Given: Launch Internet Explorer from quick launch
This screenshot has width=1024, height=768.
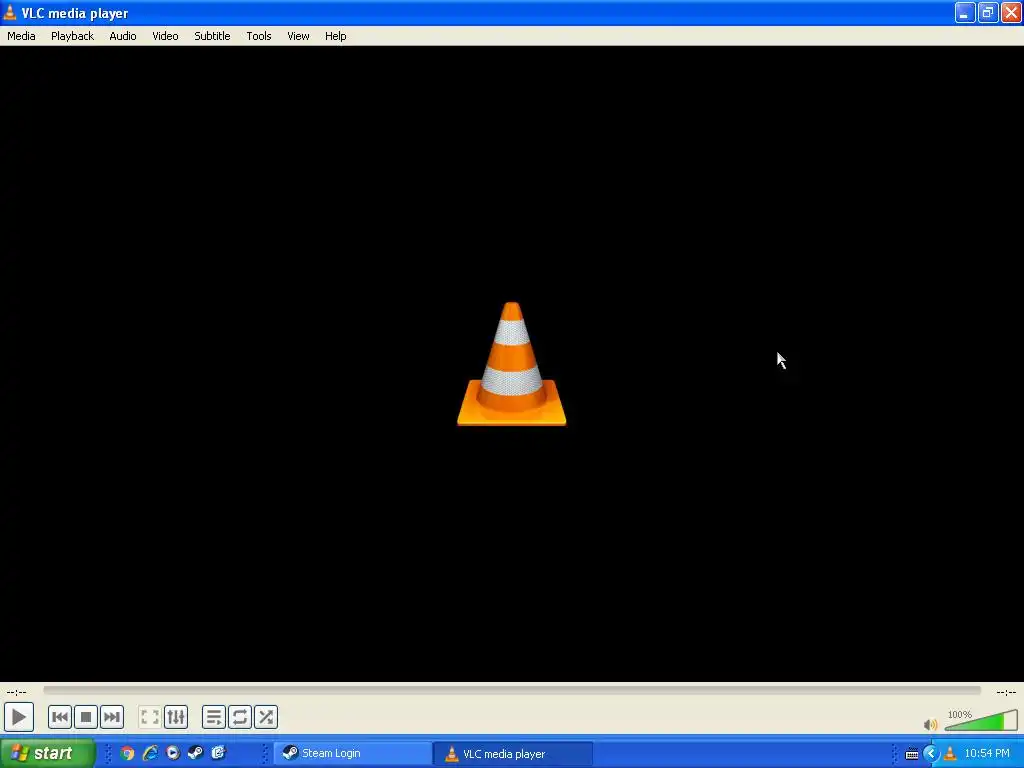Looking at the screenshot, I should click(x=150, y=754).
